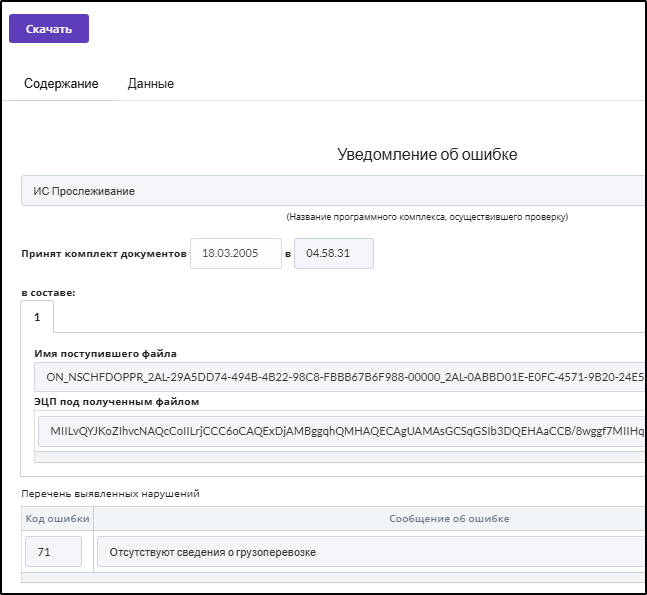This screenshot has width=647, height=595.
Task: Click the scrollbar strip beneath the errors table
Action: click(x=333, y=577)
